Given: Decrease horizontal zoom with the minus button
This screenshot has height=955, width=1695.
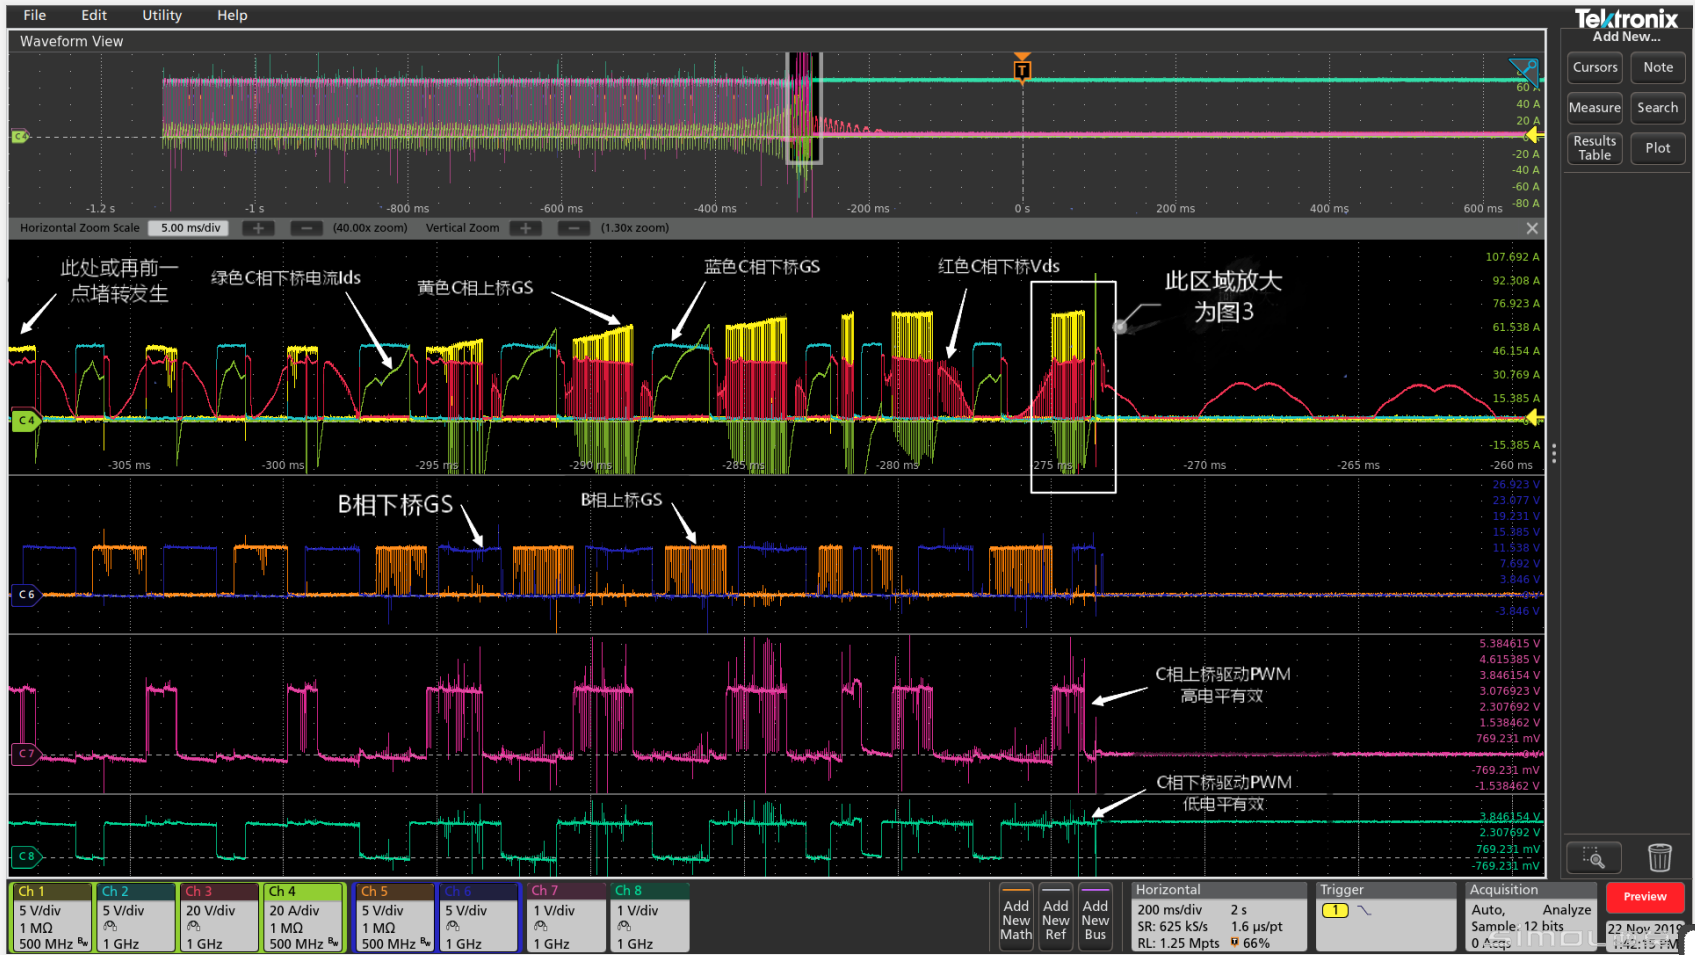Looking at the screenshot, I should (x=307, y=228).
